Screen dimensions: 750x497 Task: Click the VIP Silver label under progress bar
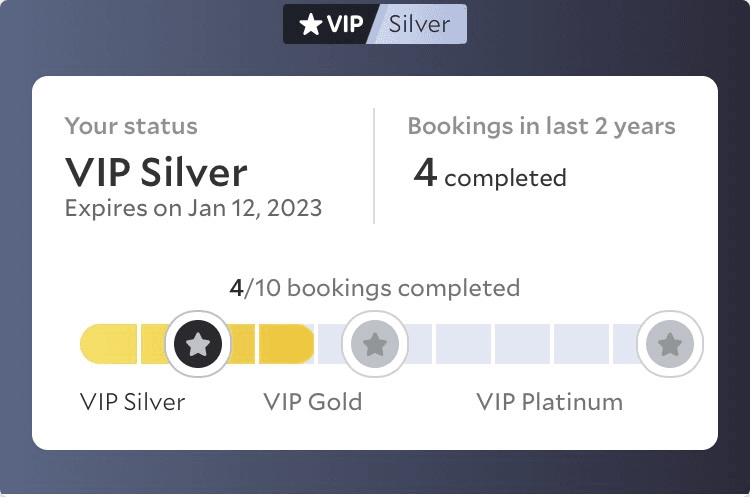[132, 402]
